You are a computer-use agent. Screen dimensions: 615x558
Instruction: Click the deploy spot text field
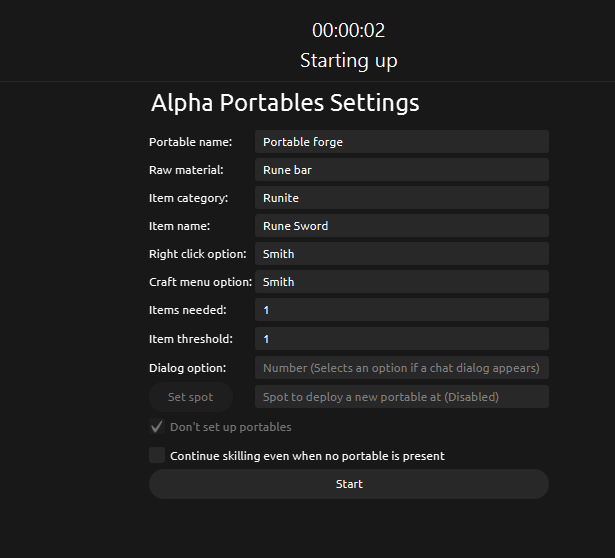(401, 397)
